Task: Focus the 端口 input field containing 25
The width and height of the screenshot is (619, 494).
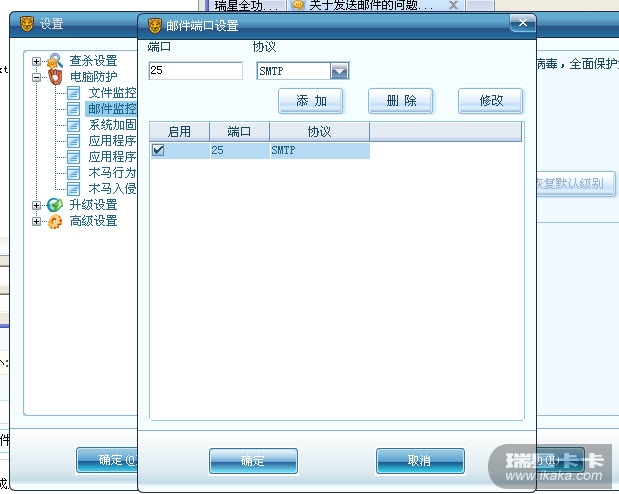Action: [196, 71]
